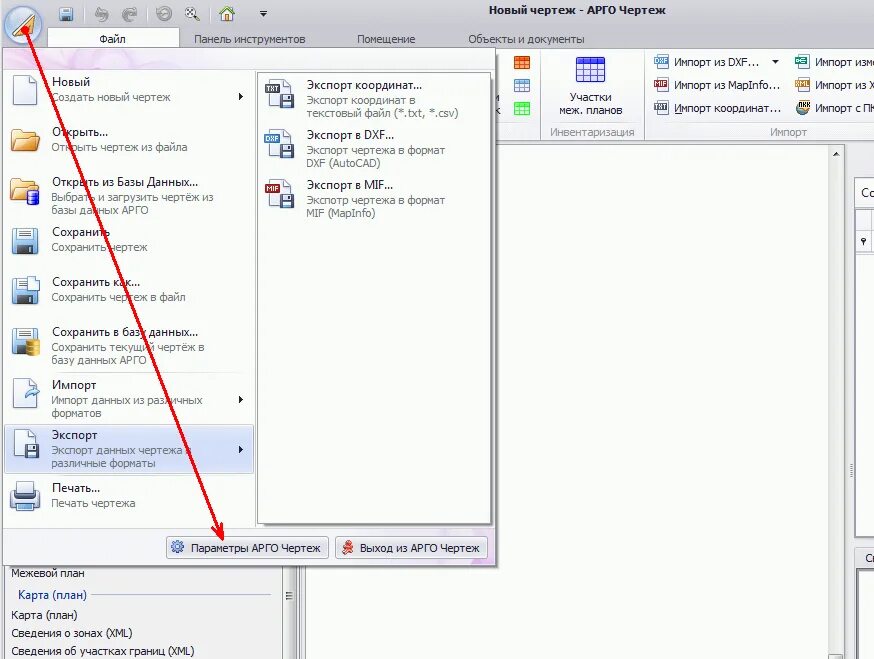Click the scroll up arrow of drawing area

[836, 153]
